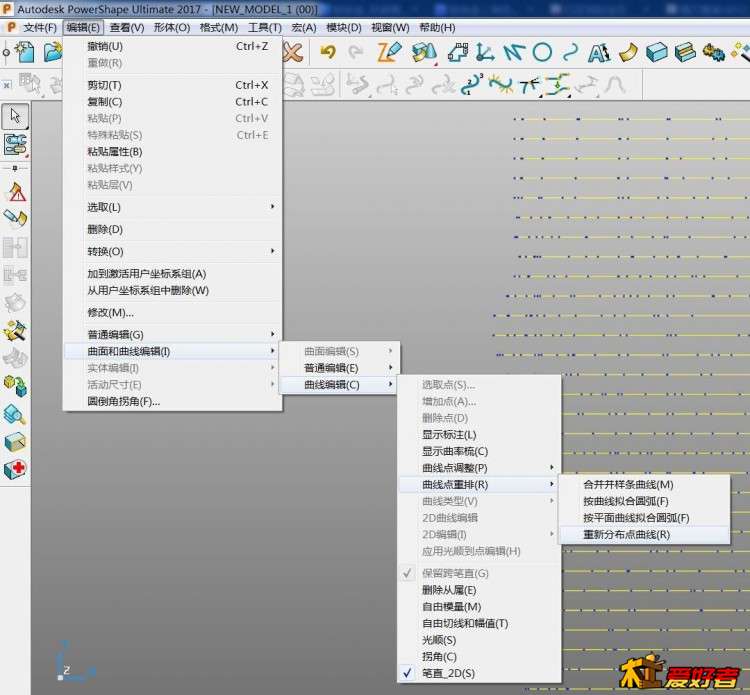Open the Surface tool icon
This screenshot has width=750, height=695.
coord(628,52)
